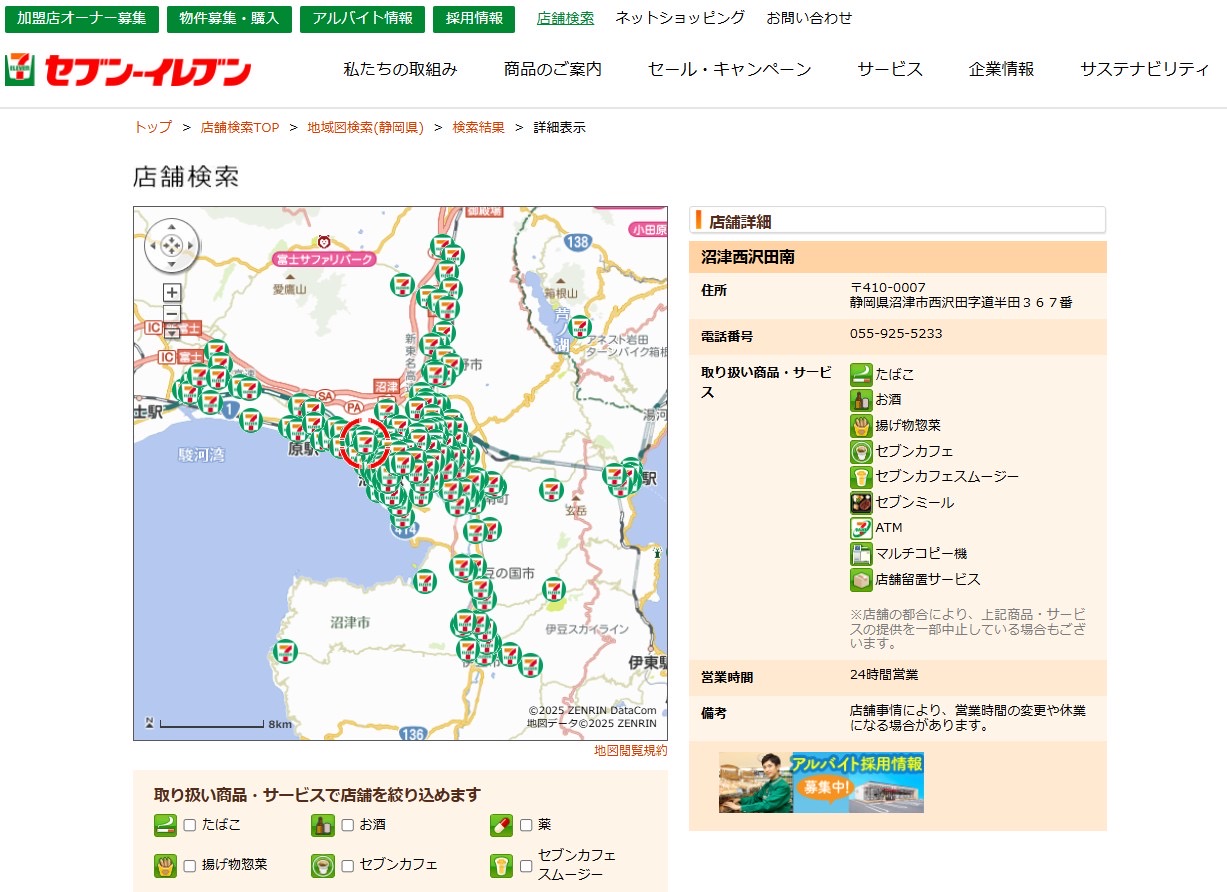Click the ATM icon in store details

[861, 528]
